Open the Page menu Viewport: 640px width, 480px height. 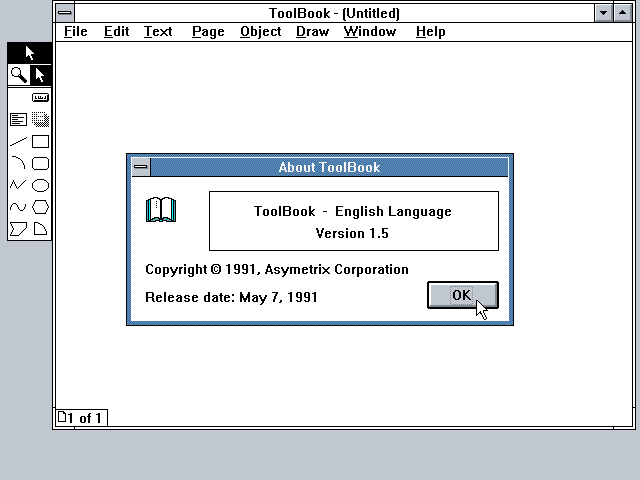(x=208, y=32)
